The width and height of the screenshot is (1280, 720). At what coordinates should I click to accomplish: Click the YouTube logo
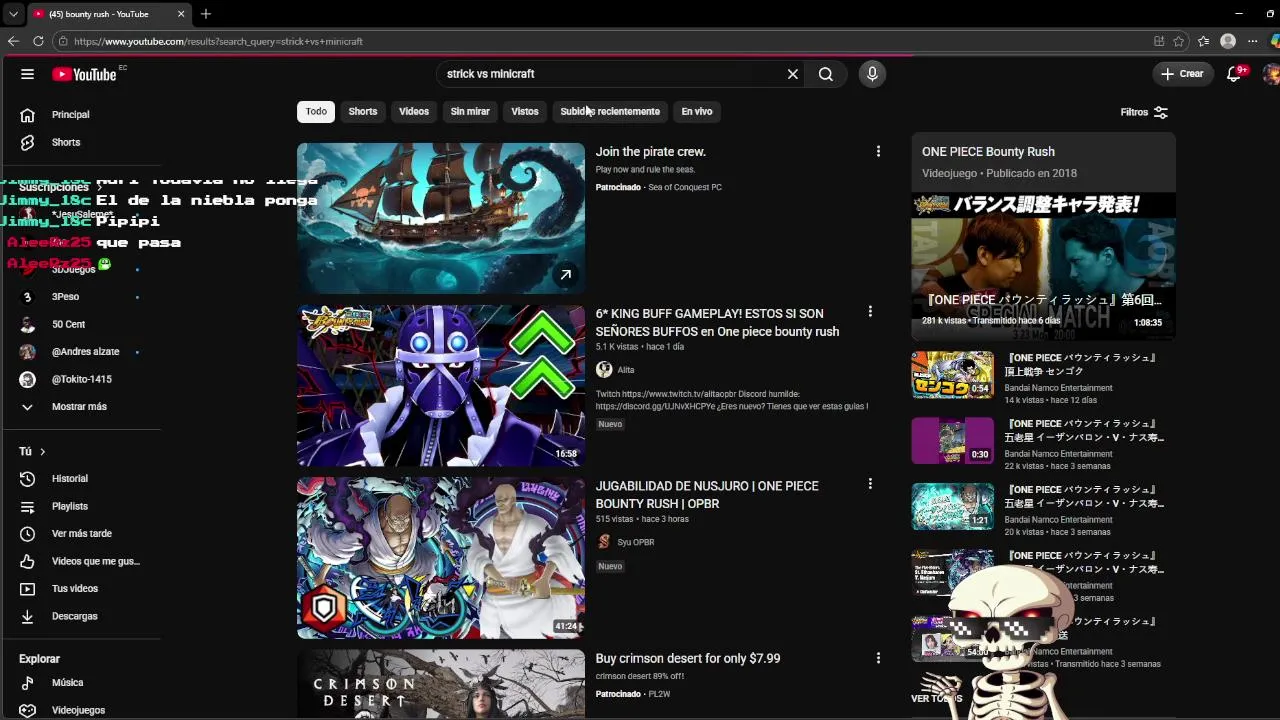point(84,74)
